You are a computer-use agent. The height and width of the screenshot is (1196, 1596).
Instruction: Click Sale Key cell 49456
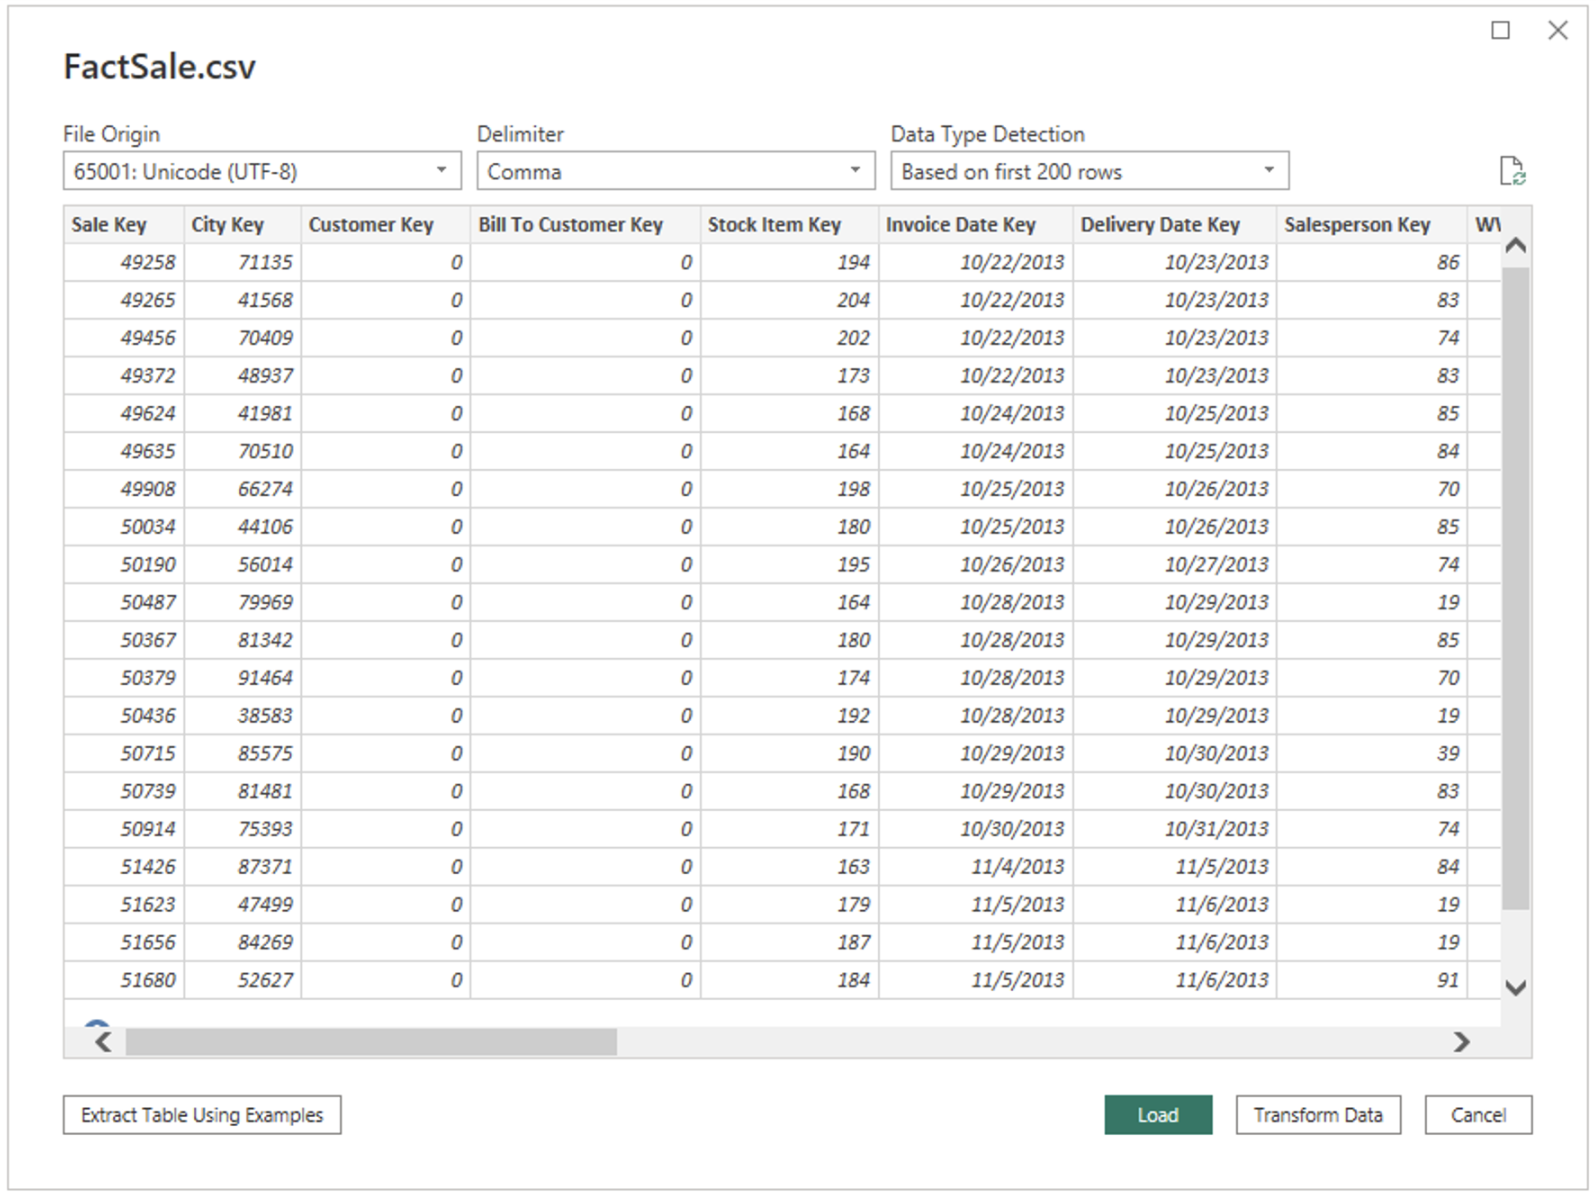tap(124, 338)
